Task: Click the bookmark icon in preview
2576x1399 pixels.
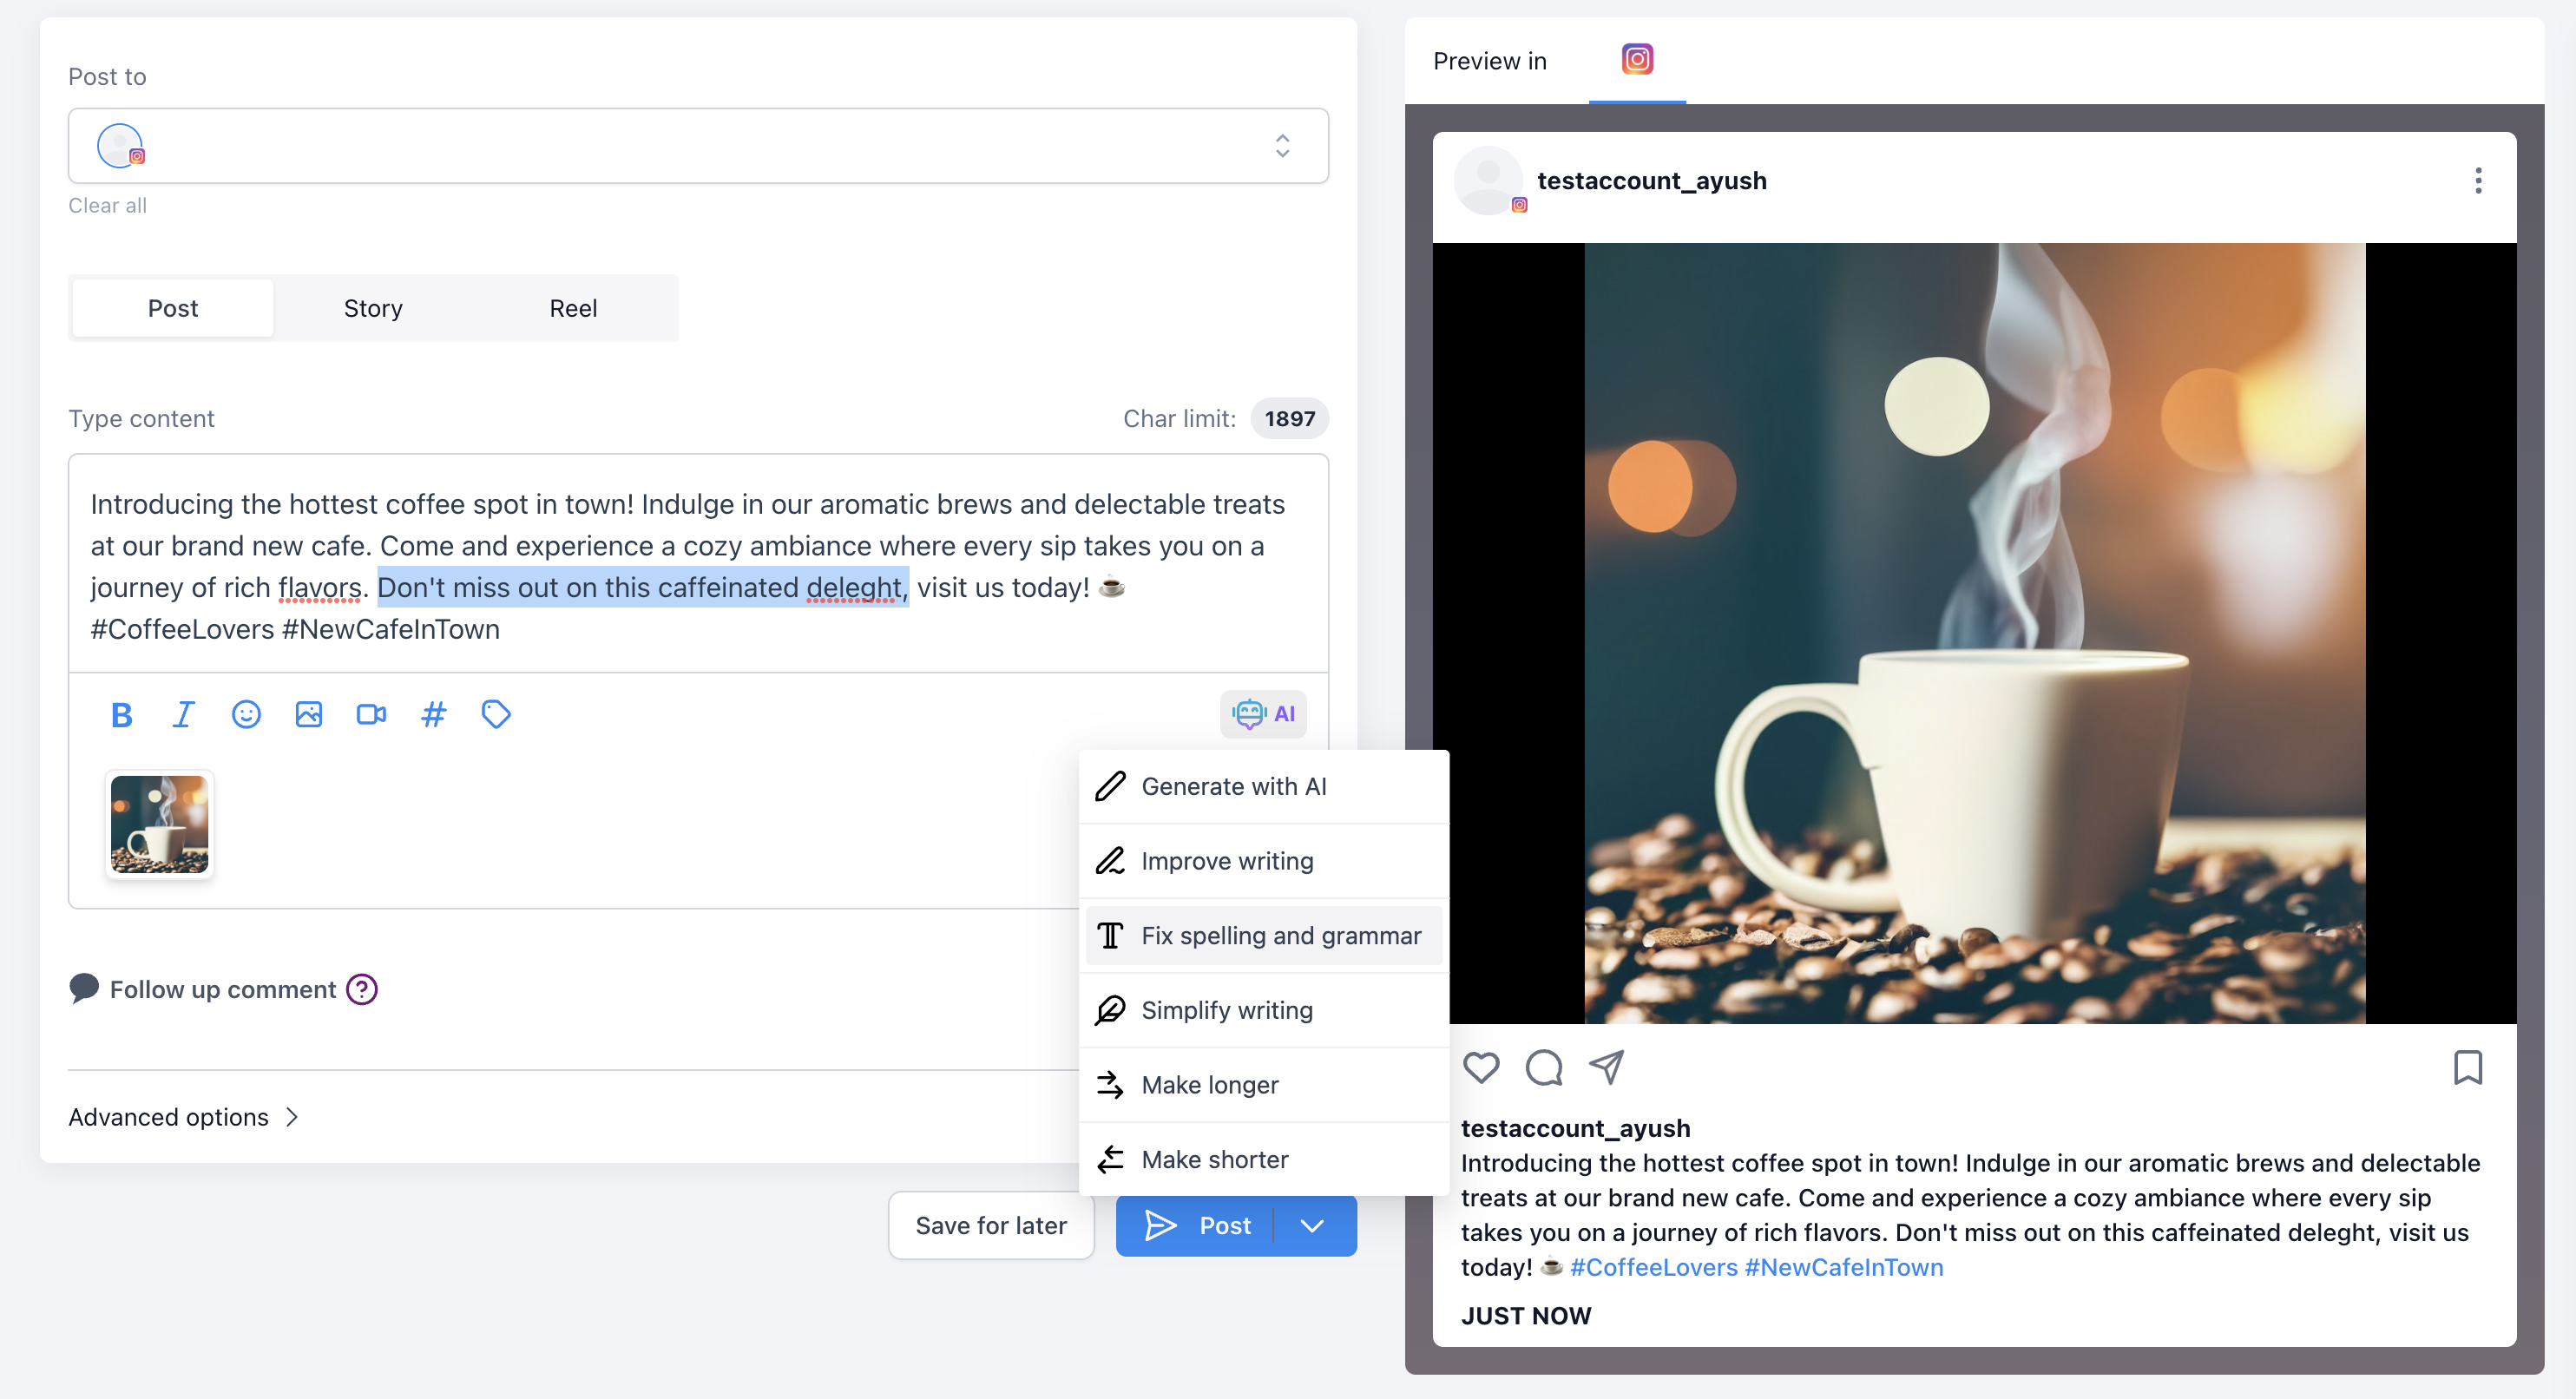Action: tap(2467, 1067)
